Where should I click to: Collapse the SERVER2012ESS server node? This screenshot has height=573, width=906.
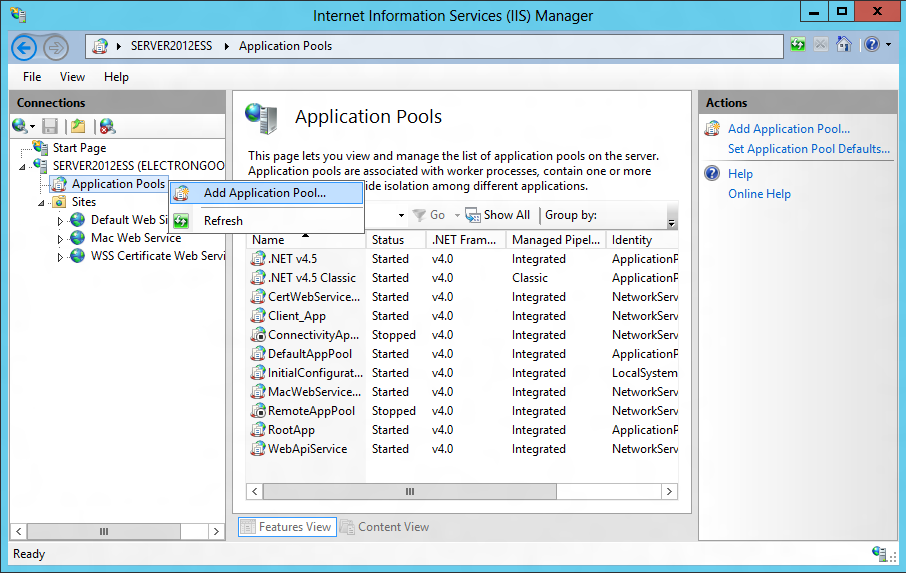pos(23,167)
